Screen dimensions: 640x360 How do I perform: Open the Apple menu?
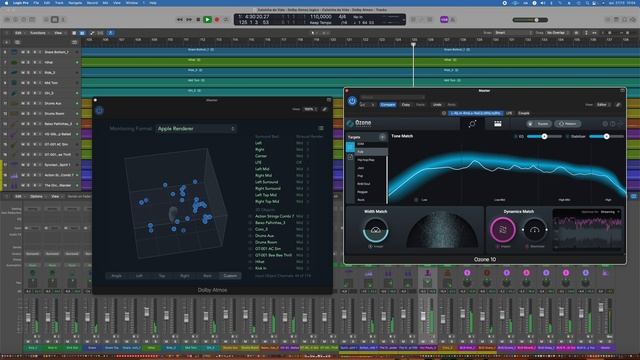pos(6,3)
